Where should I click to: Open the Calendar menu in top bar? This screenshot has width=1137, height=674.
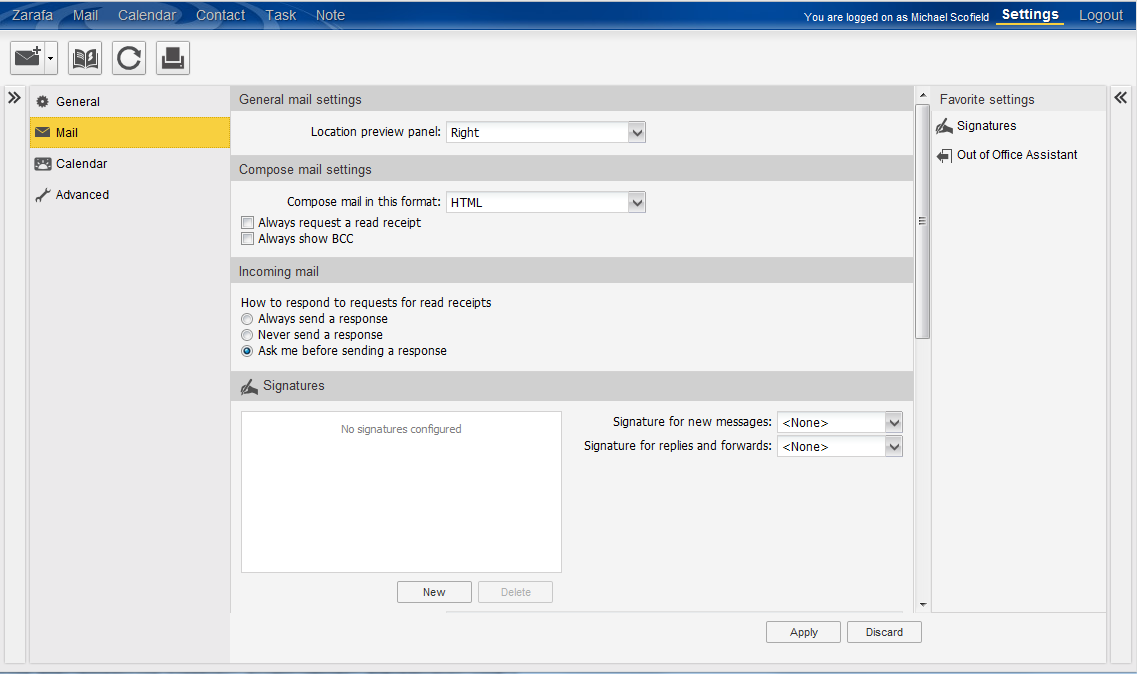[x=147, y=15]
